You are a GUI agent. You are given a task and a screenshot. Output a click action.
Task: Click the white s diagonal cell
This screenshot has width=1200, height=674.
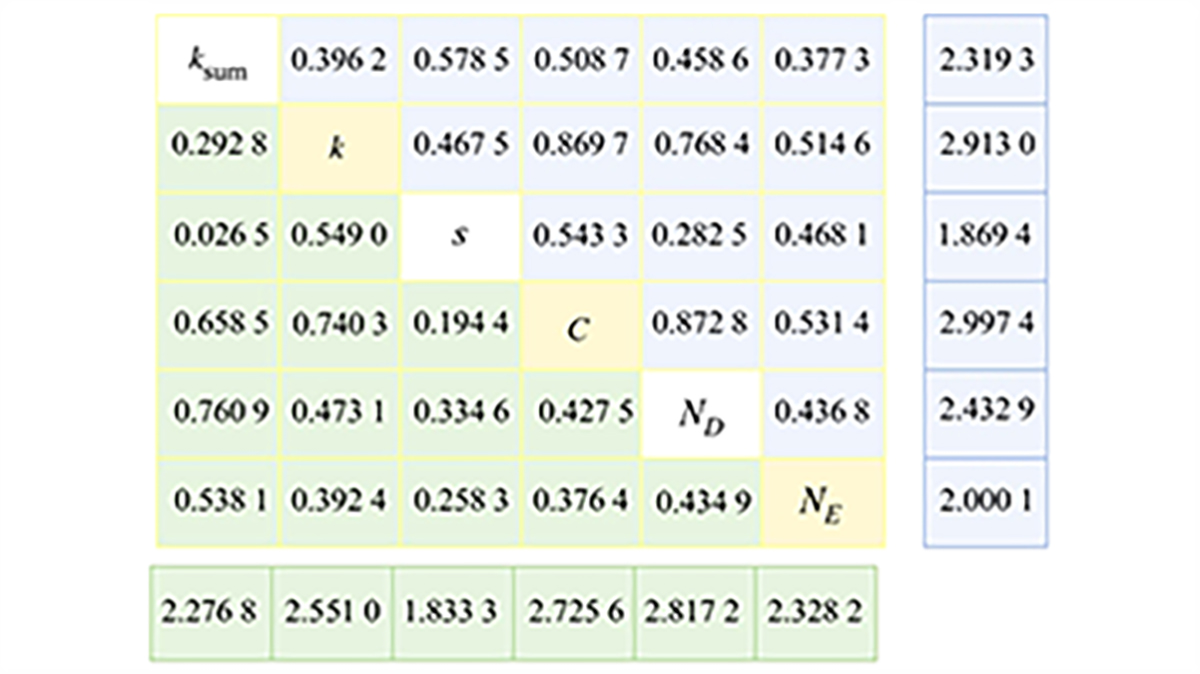pos(460,237)
